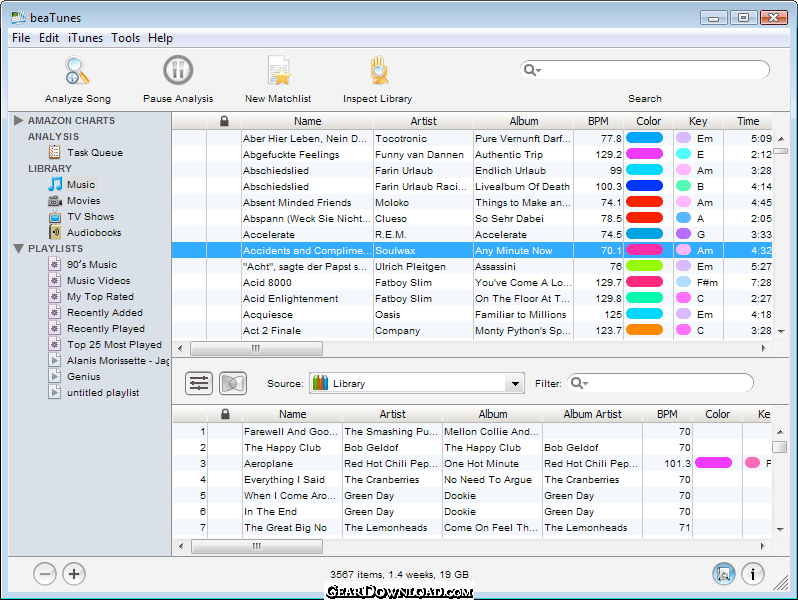Image resolution: width=798 pixels, height=600 pixels.
Task: Click the info button in bottom right
Action: pos(753,574)
